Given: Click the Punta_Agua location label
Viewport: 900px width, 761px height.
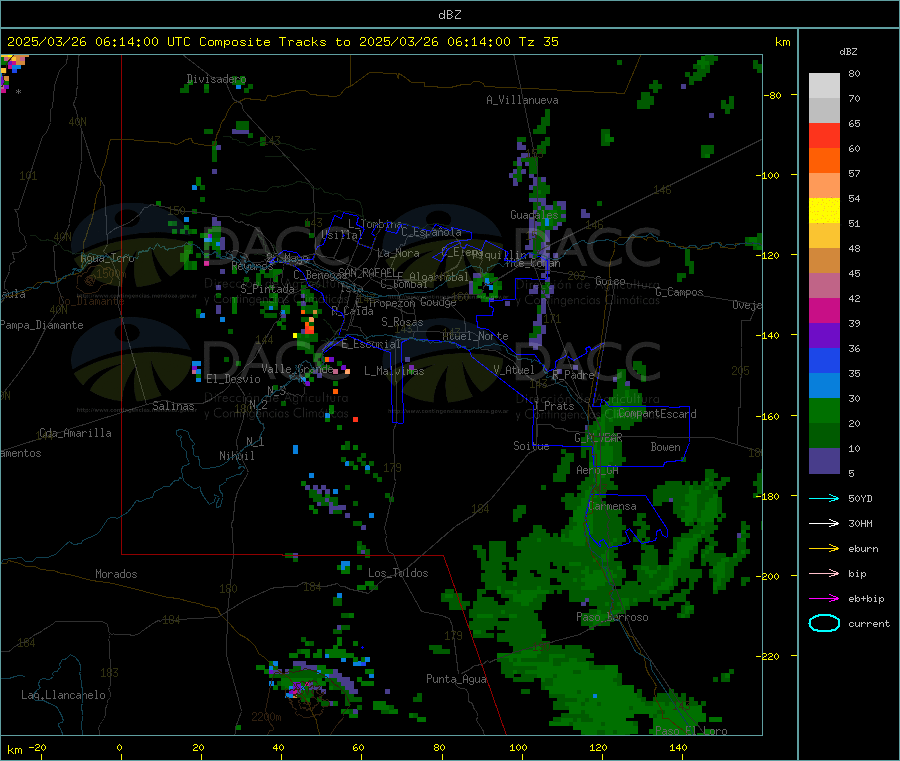Looking at the screenshot, I should (456, 679).
